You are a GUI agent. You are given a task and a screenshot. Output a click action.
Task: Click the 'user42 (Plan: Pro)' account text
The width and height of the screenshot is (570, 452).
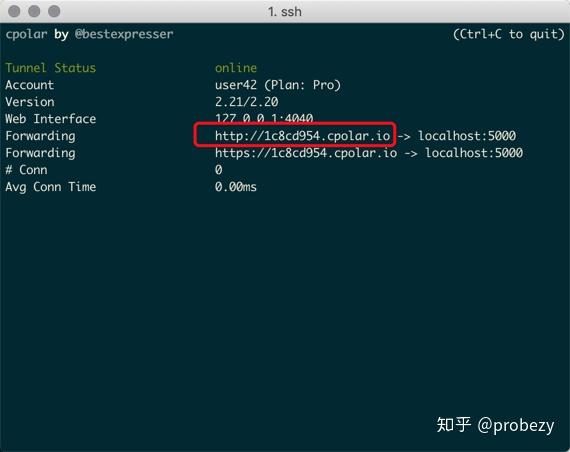click(278, 85)
